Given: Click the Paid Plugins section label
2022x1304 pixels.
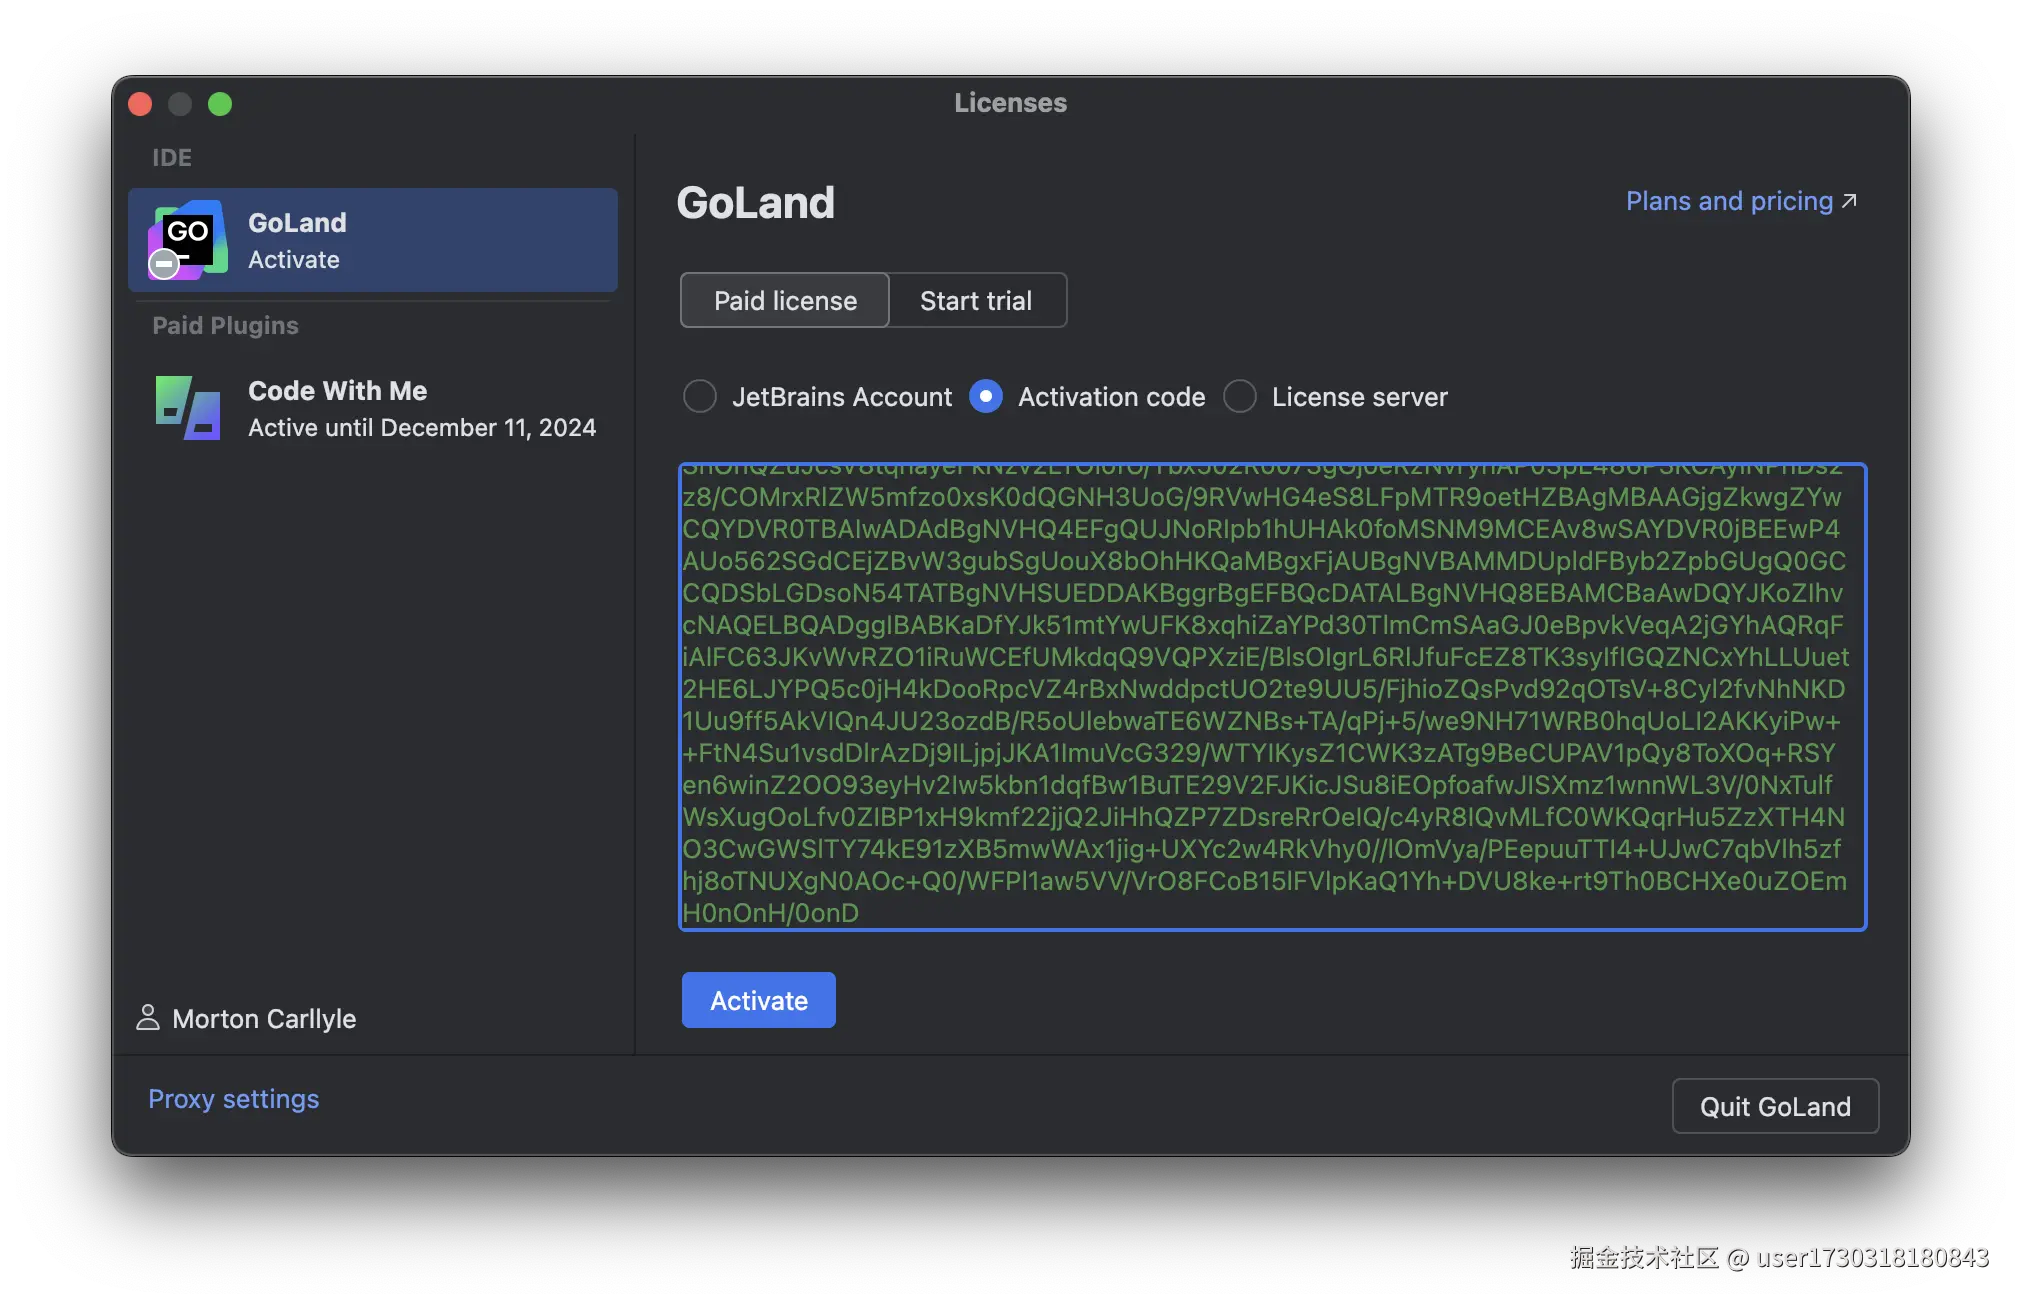Looking at the screenshot, I should point(226,326).
